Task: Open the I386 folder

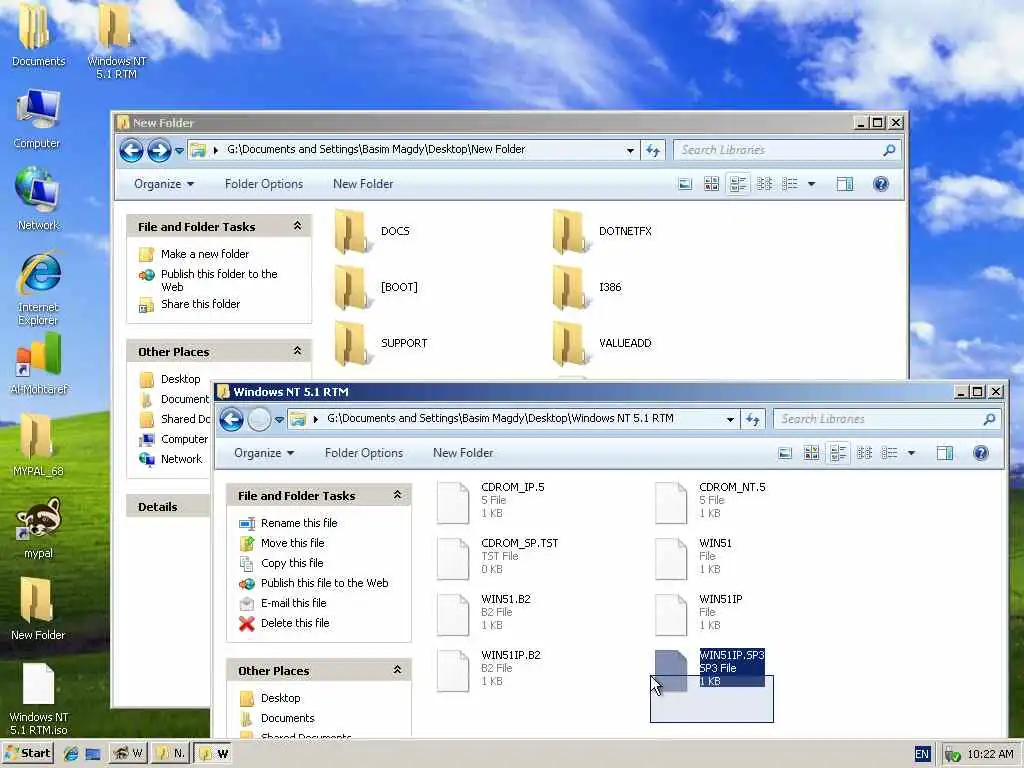Action: (x=587, y=287)
